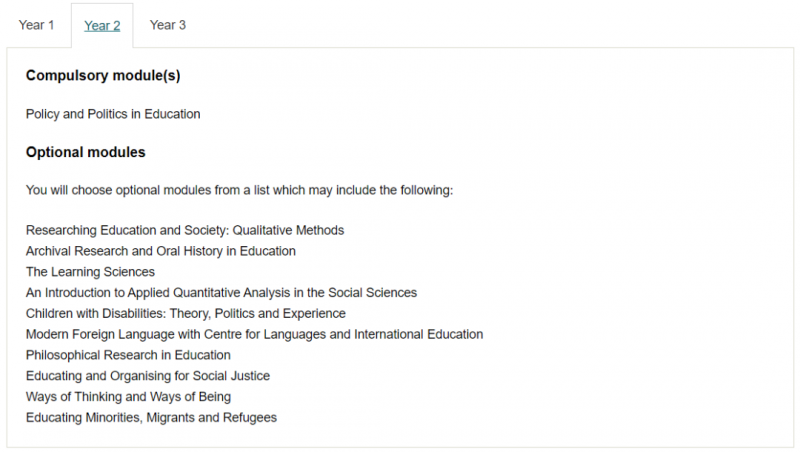Select Archival Research and Oral History module

point(161,251)
